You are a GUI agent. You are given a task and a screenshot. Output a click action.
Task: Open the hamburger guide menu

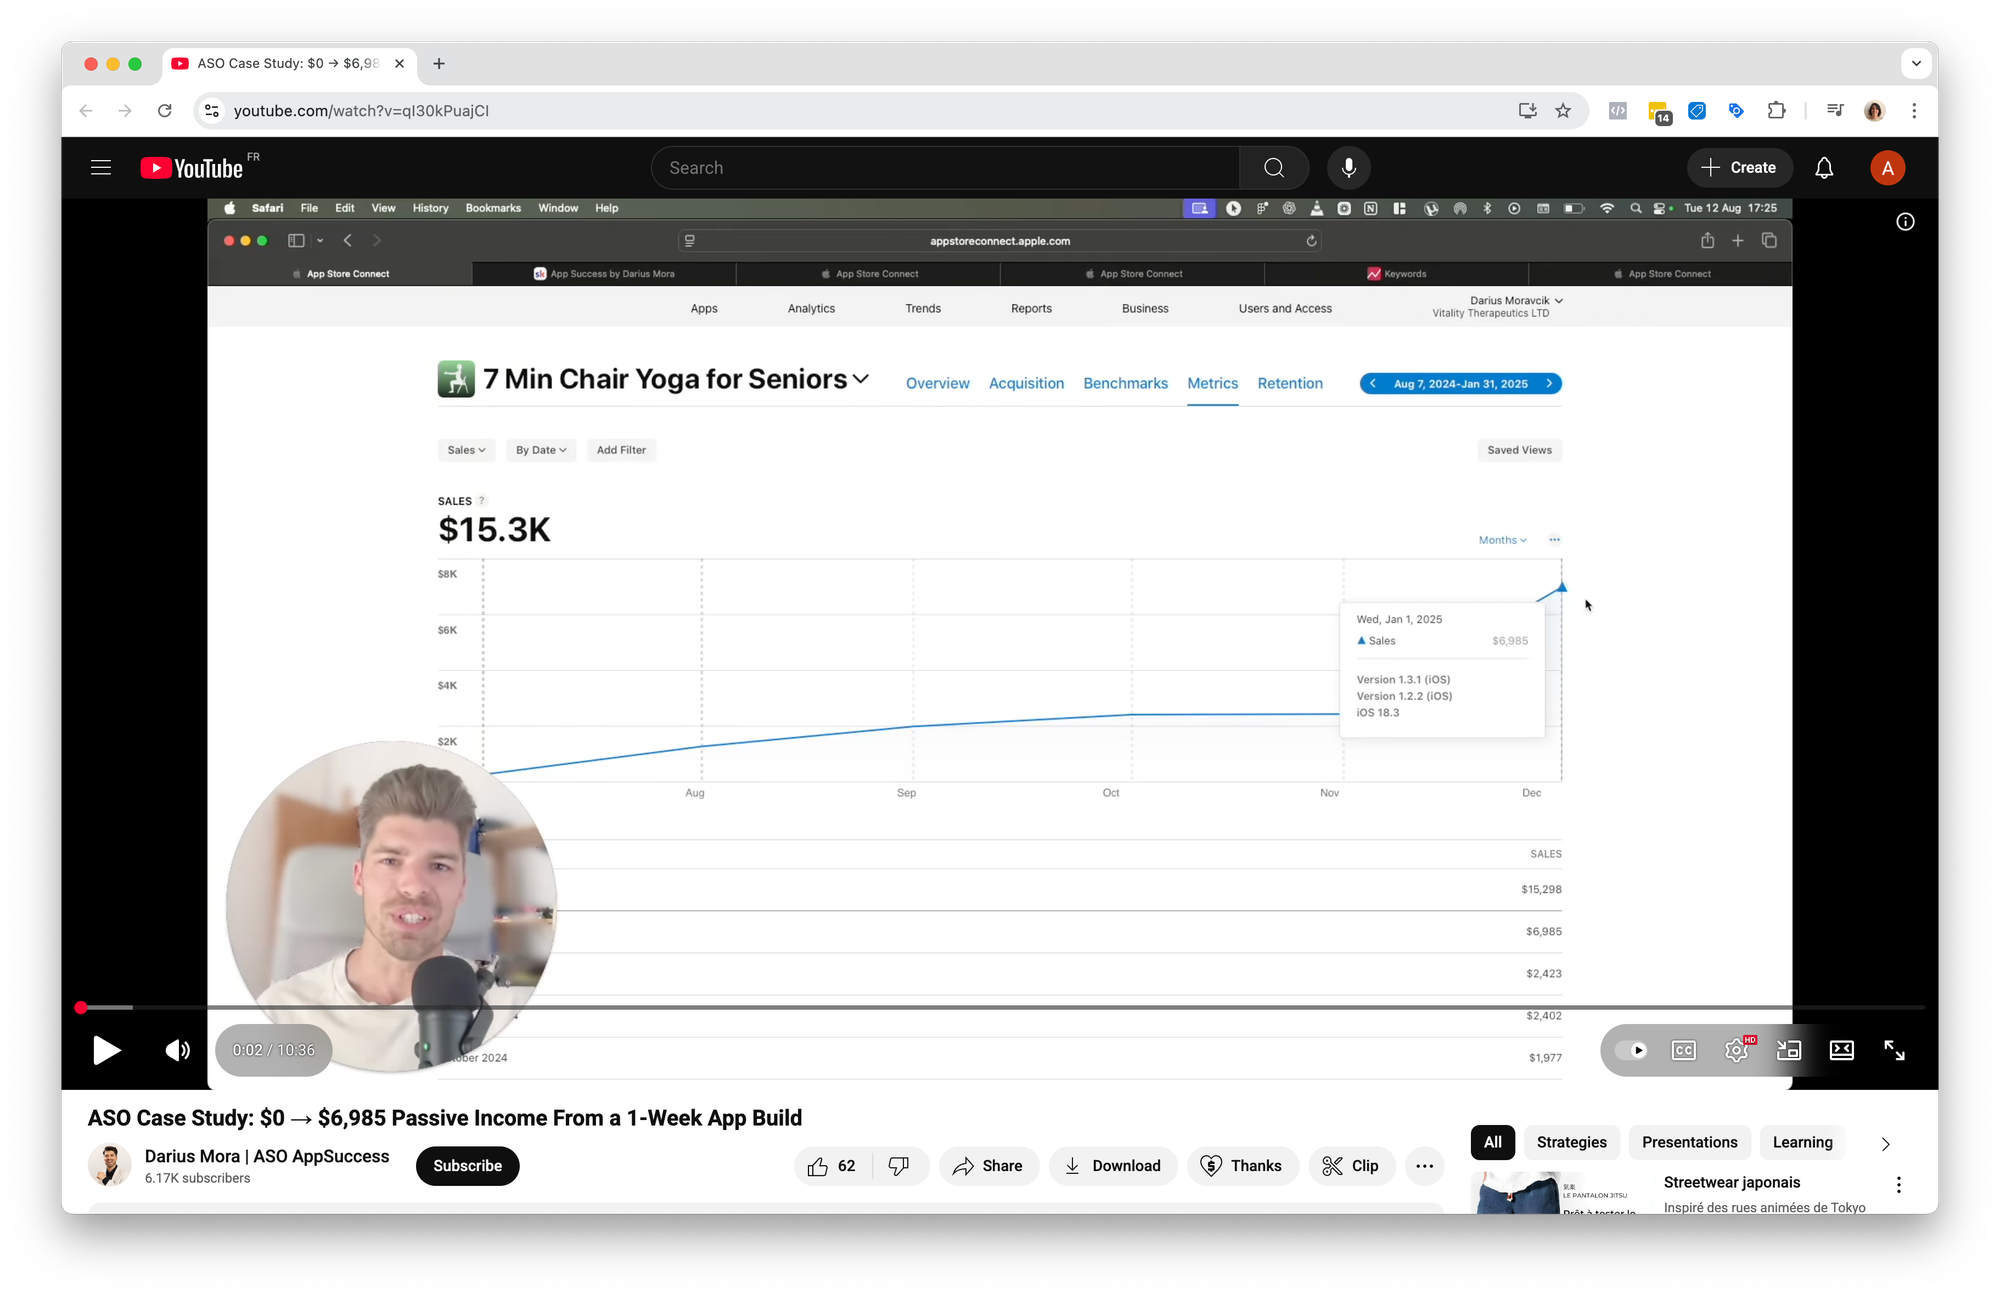(101, 168)
